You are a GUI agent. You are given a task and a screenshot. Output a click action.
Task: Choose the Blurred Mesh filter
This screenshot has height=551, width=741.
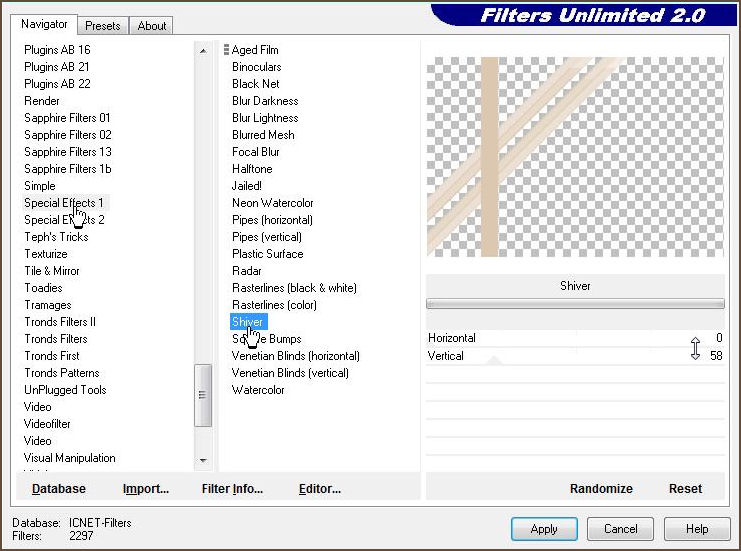263,135
